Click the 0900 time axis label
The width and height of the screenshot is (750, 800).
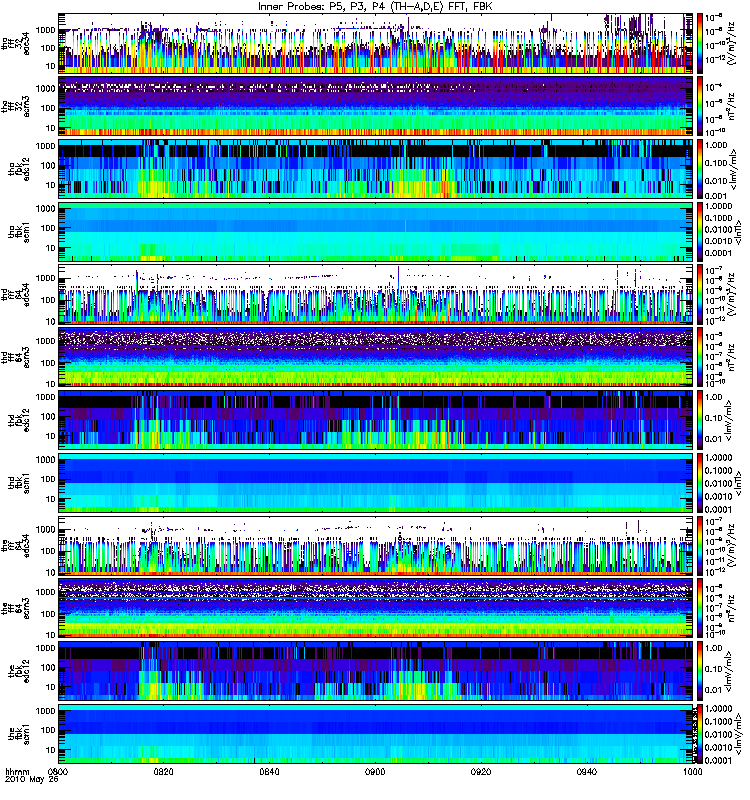coord(375,771)
